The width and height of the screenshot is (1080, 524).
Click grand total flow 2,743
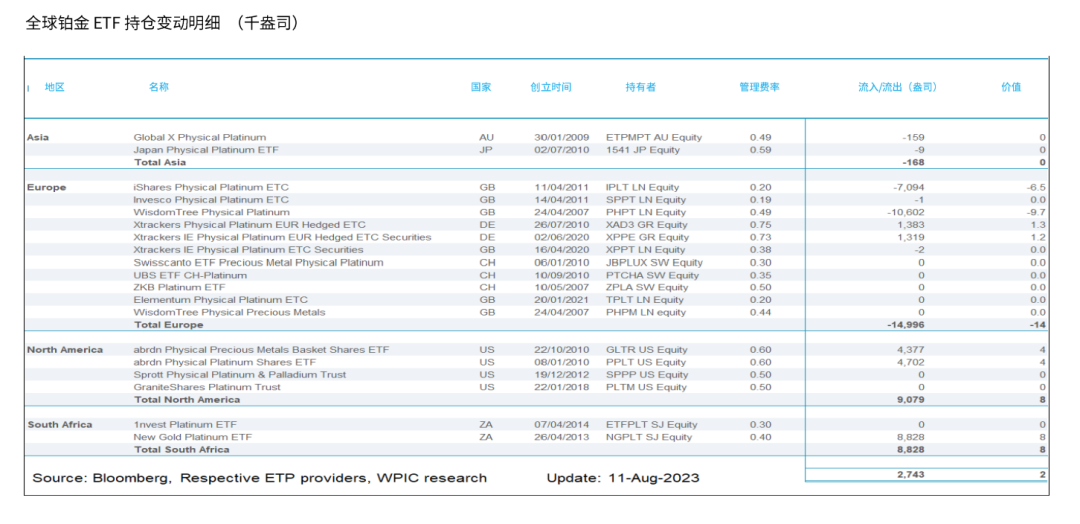click(x=911, y=474)
